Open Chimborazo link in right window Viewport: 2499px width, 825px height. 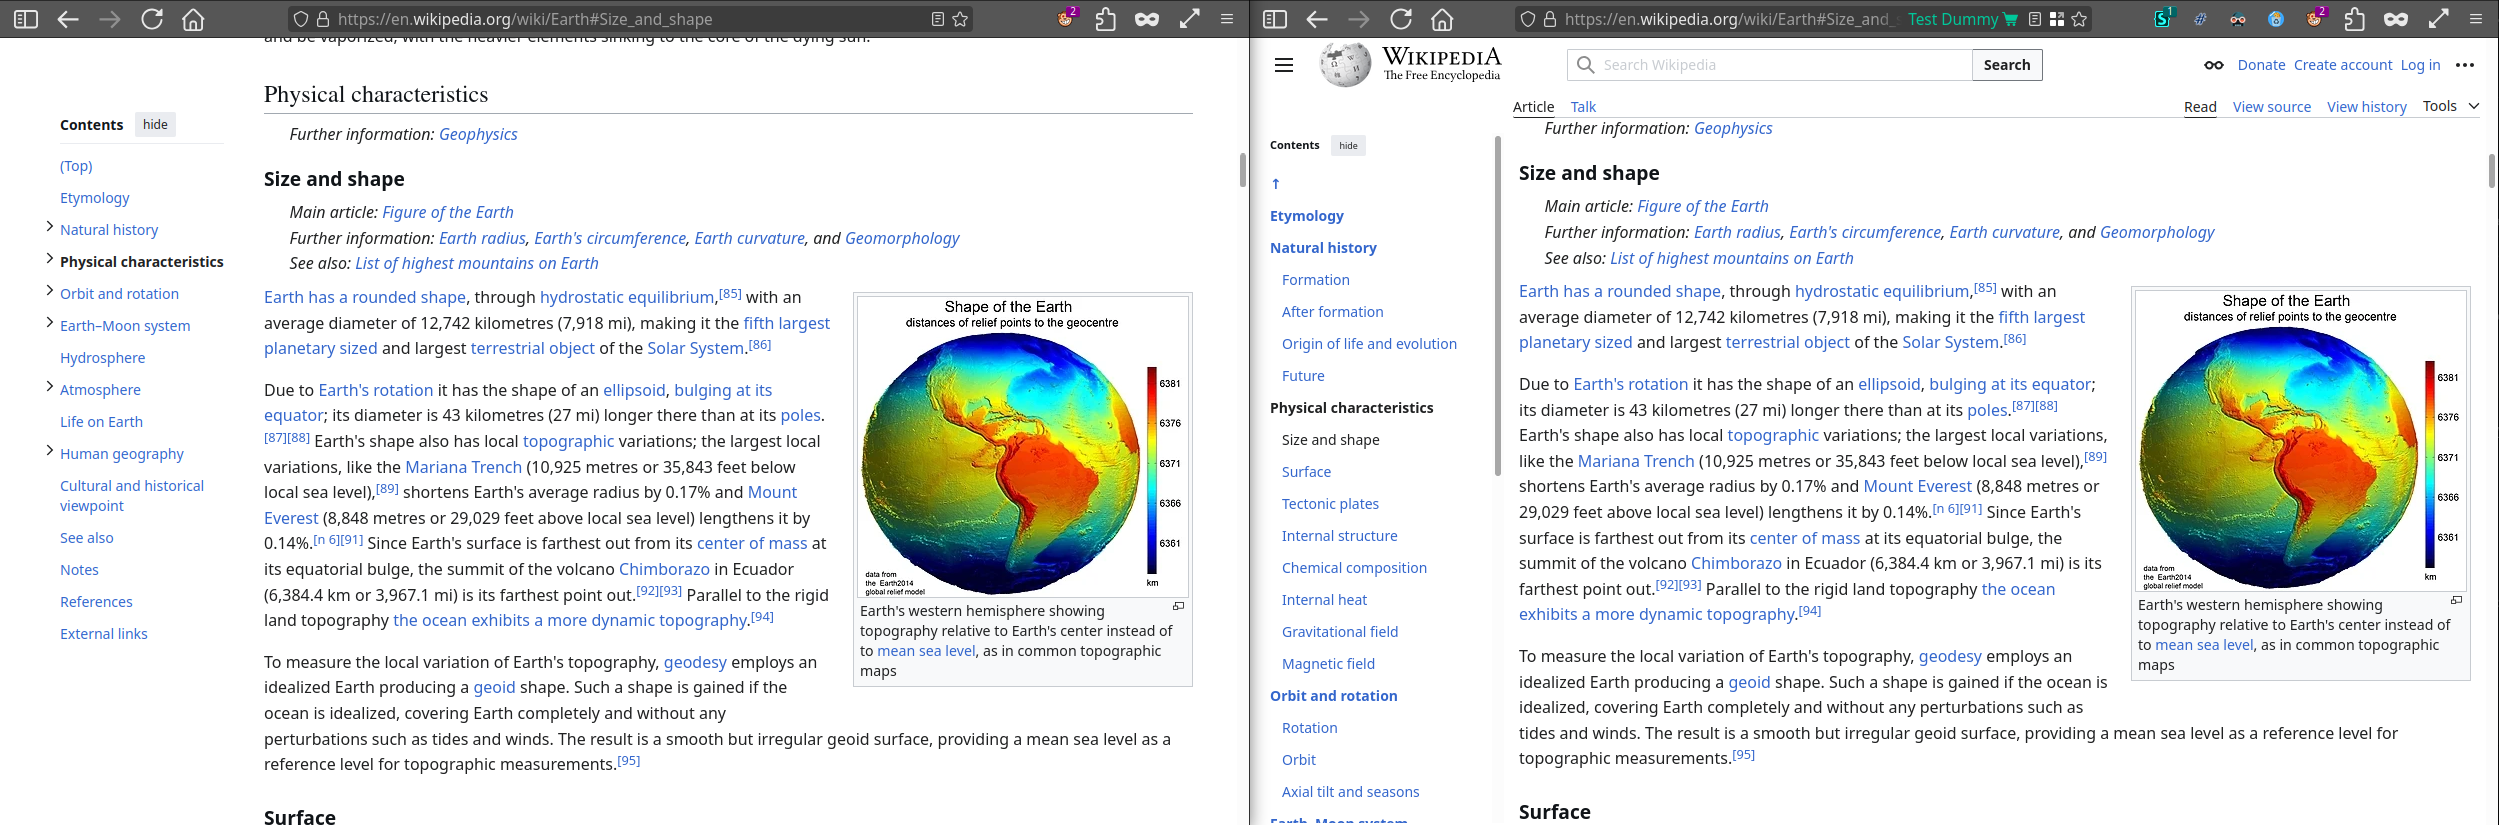click(x=1736, y=564)
